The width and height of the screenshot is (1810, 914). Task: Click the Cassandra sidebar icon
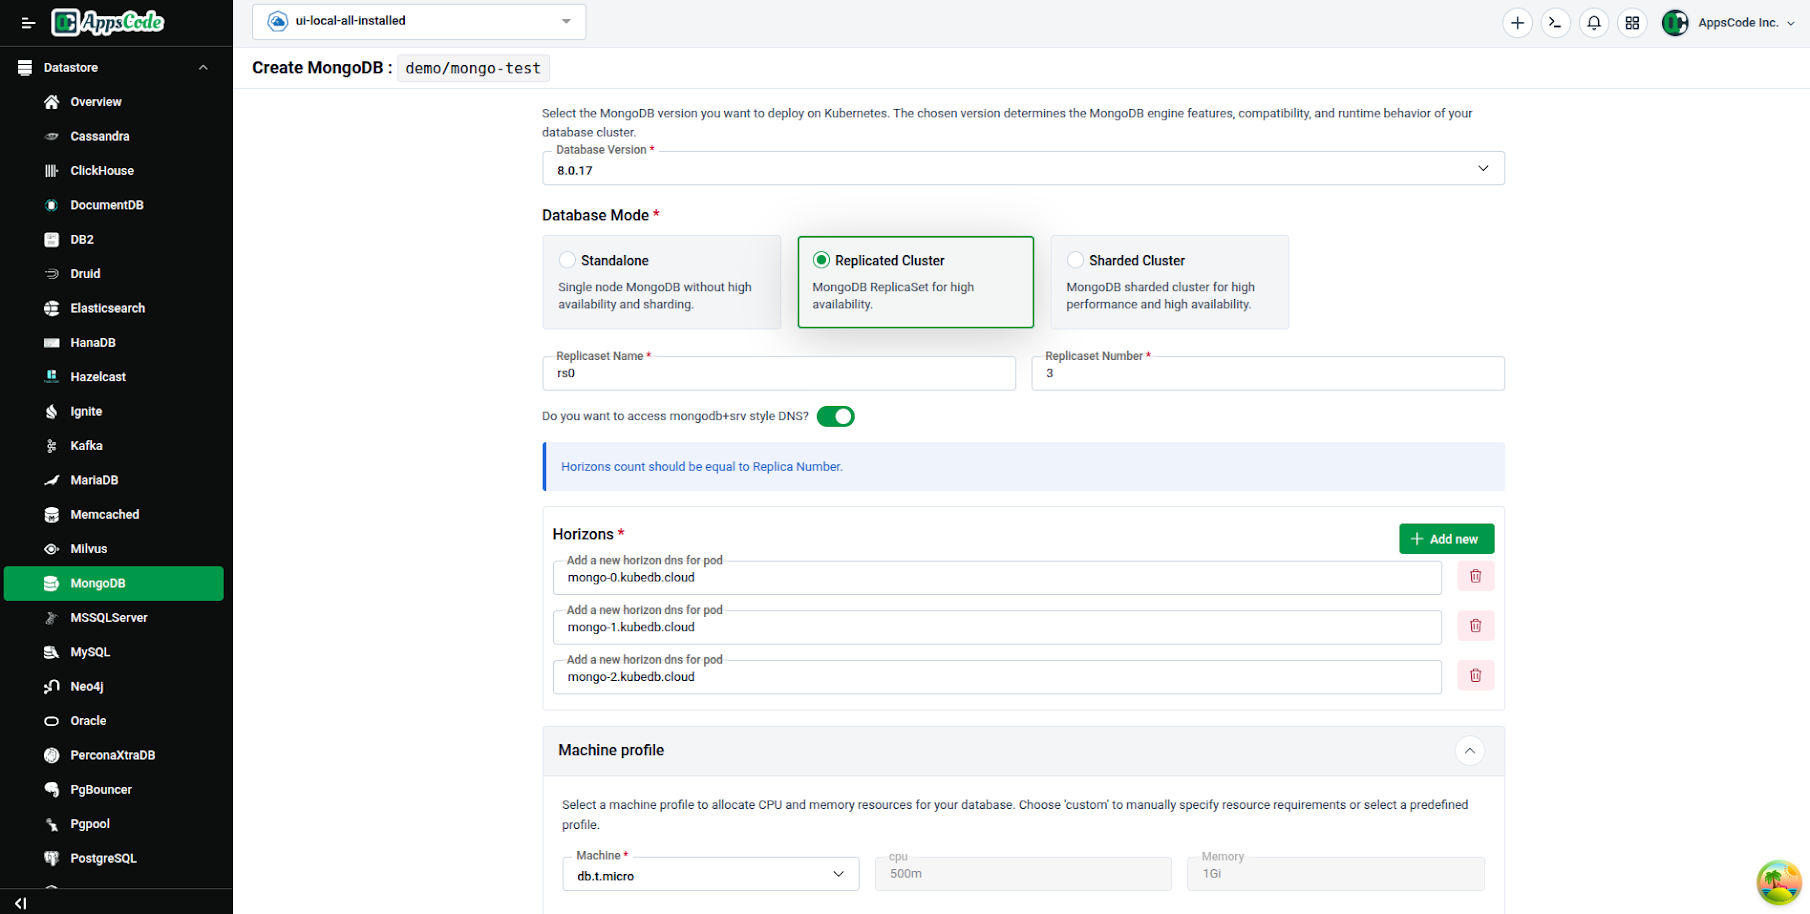[51, 136]
